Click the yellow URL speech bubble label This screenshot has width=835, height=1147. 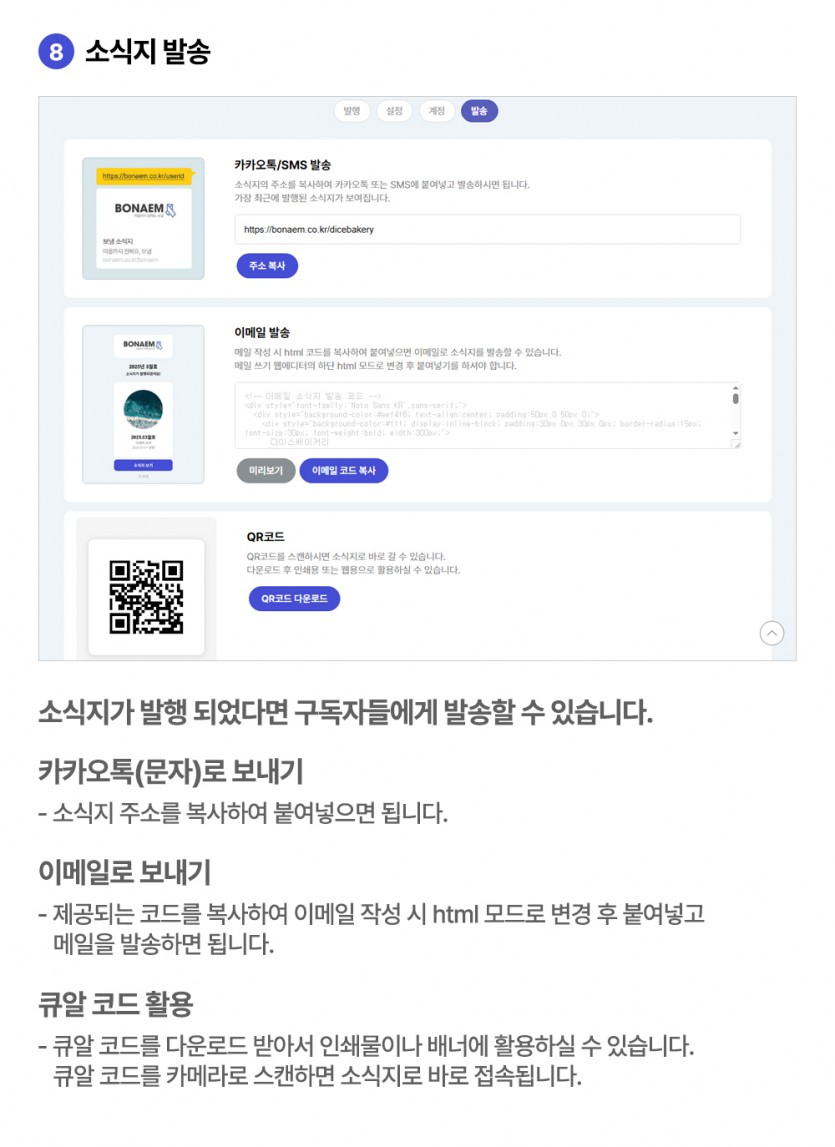(x=143, y=176)
